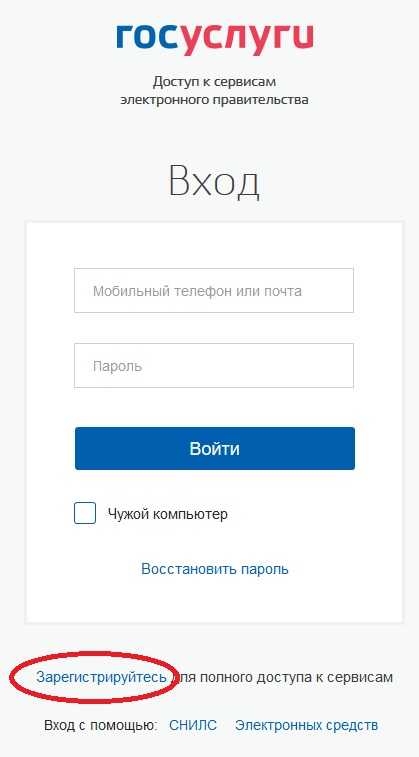Viewport: 419px width, 757px height.
Task: Click the 'для полного доступа к сервисам' text
Action: 283,677
